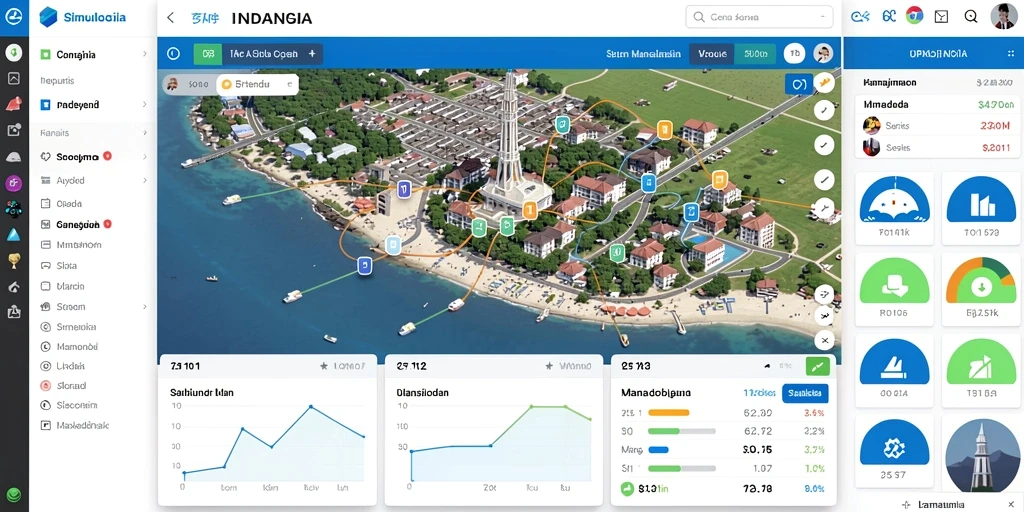The height and width of the screenshot is (512, 1024).
Task: Close the map tool stack with the X button
Action: coord(825,340)
